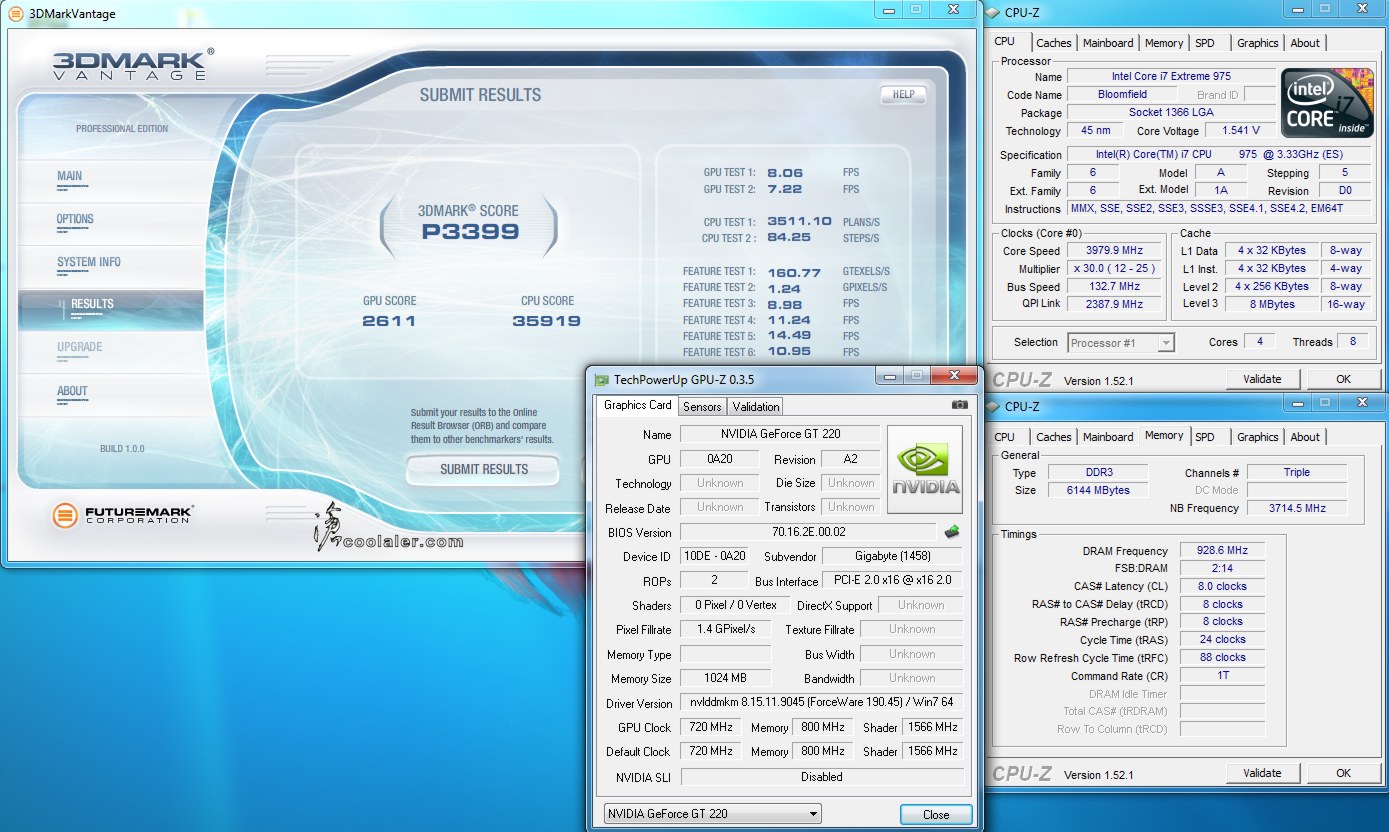Click the BIOS Version field 70.16.2E.00.02

809,532
